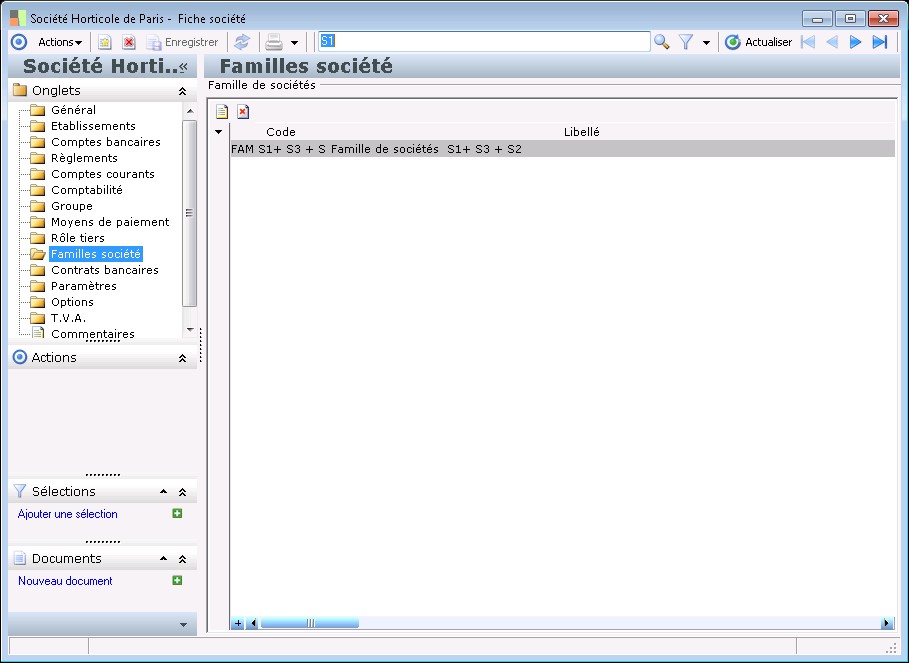Click the Enregistrer save button
Viewport: 909px width, 663px height.
[182, 42]
